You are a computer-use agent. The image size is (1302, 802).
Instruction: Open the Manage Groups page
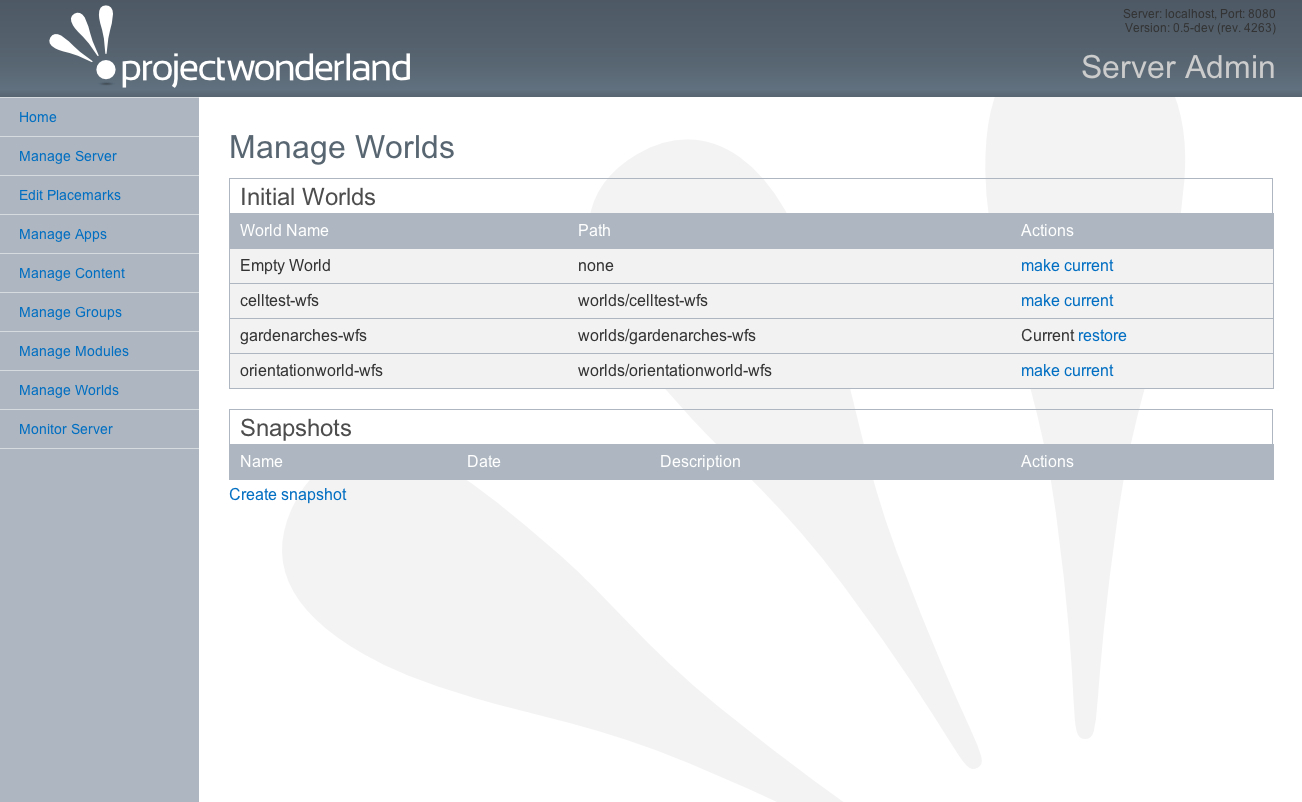pos(70,312)
